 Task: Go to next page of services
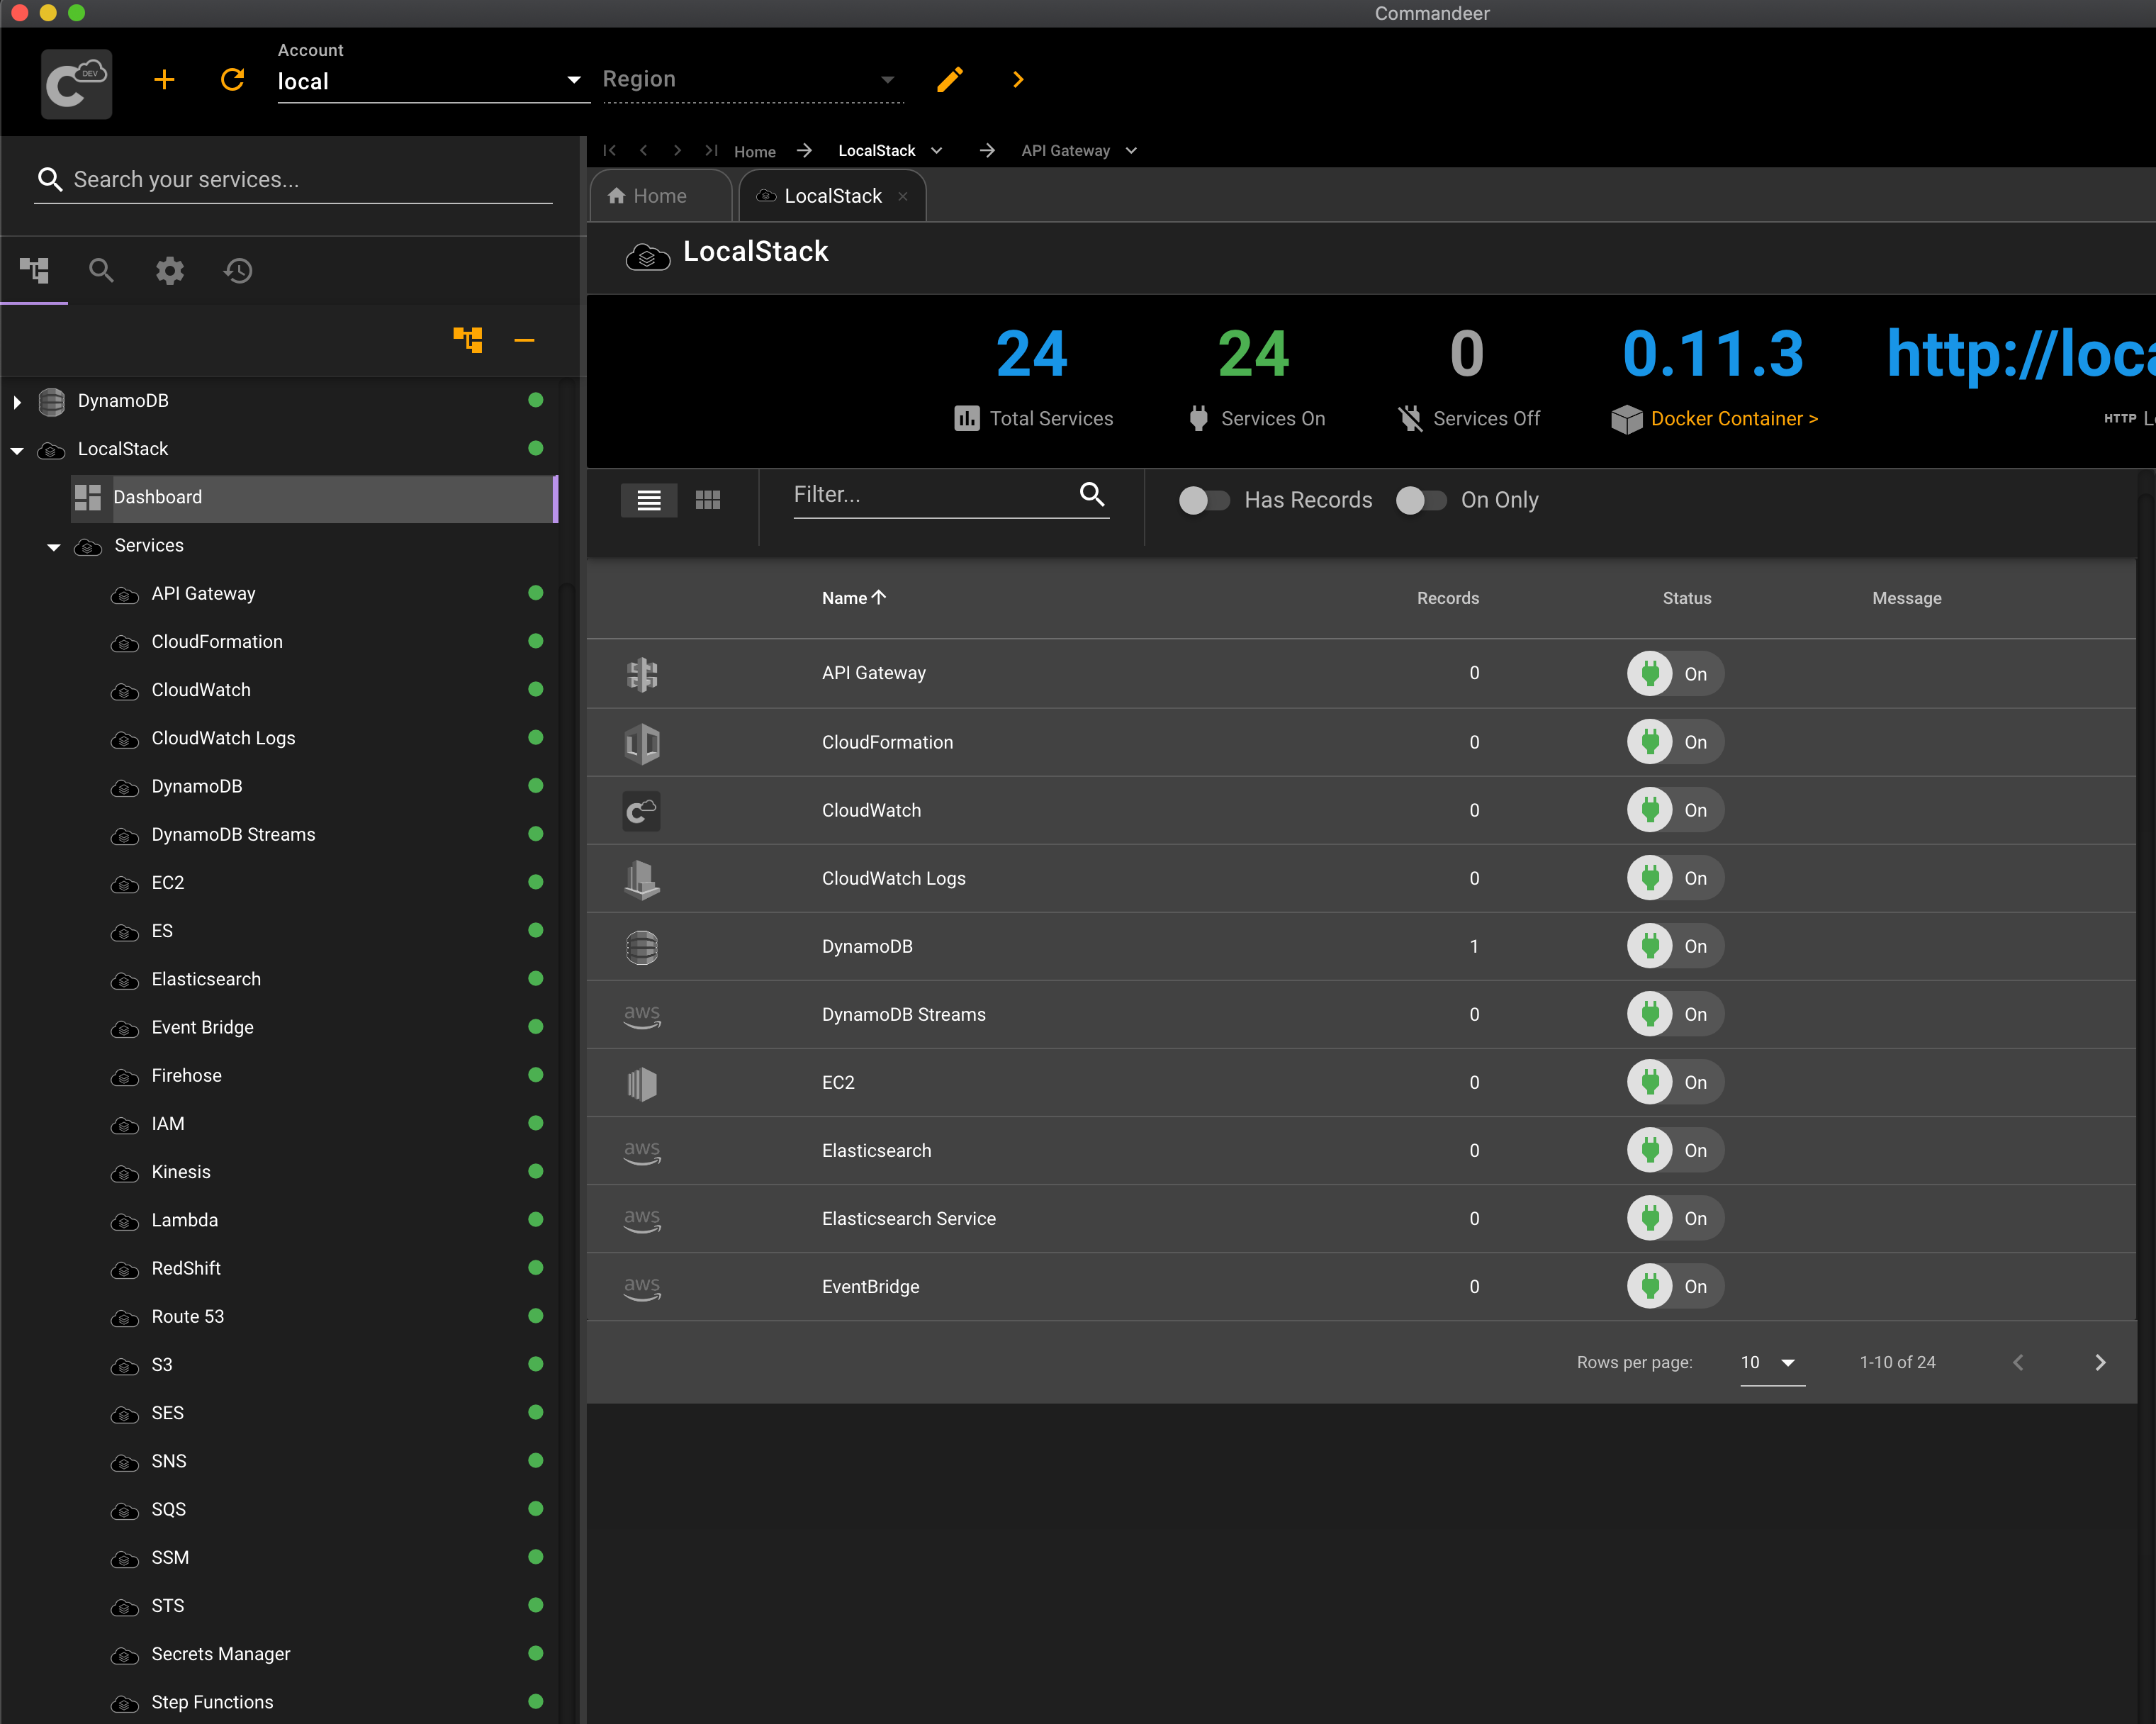2100,1362
